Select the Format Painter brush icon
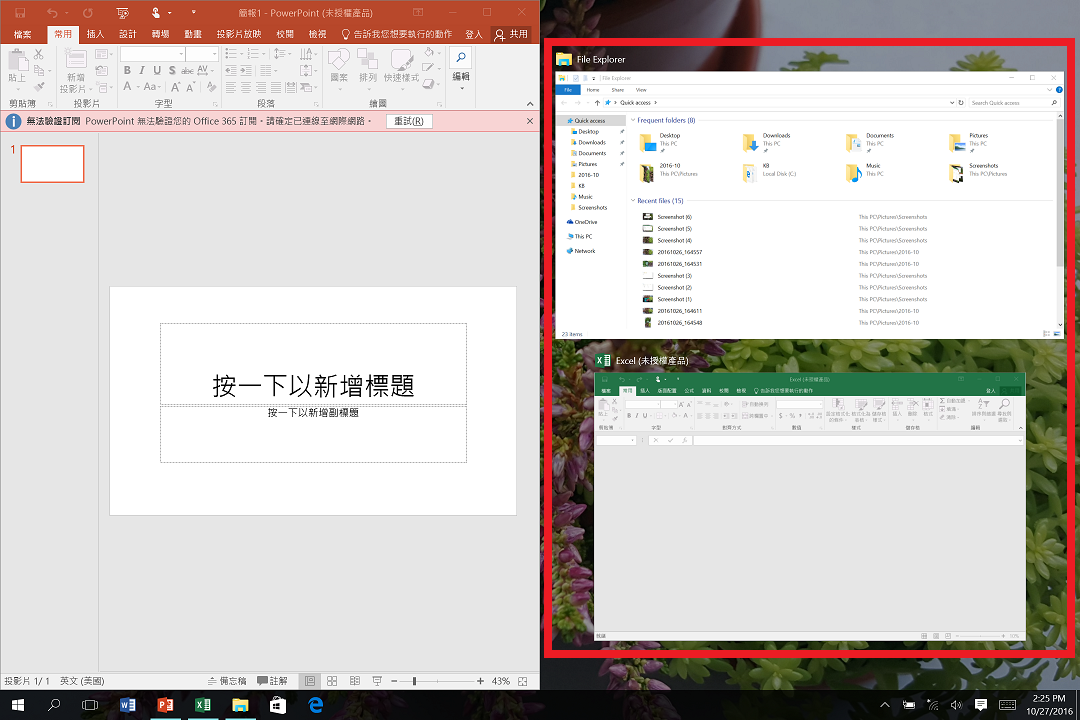 (x=39, y=87)
